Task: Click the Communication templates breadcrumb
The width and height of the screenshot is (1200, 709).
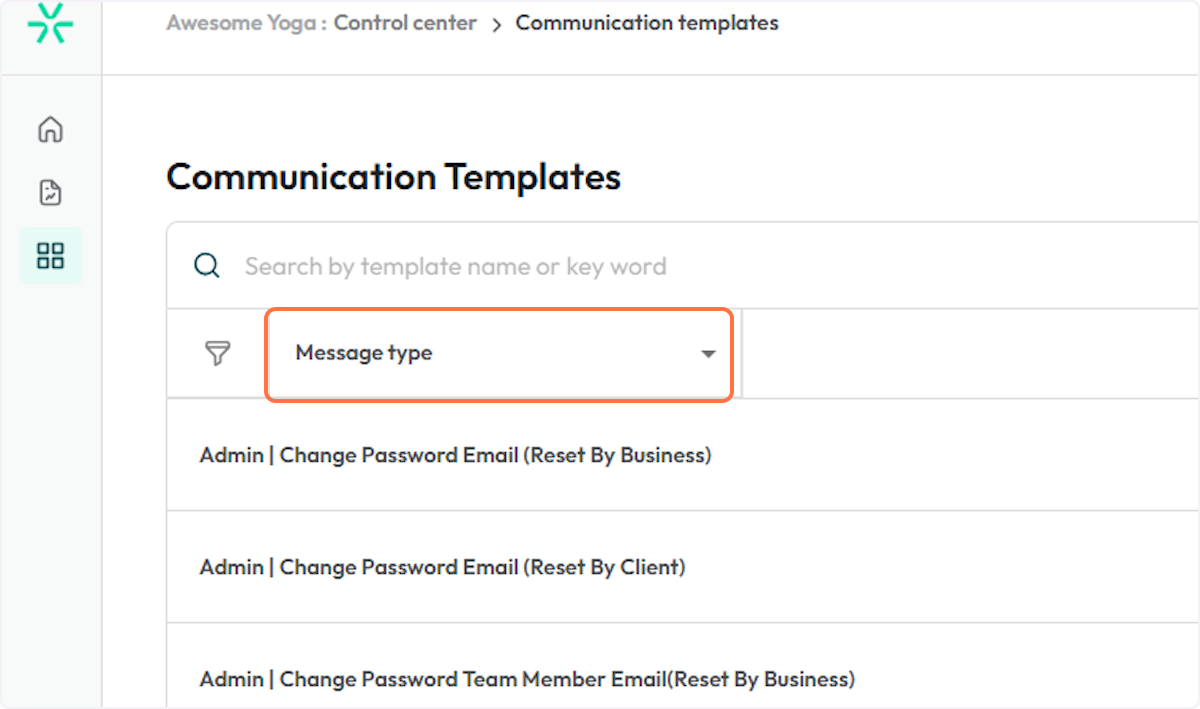Action: 646,23
